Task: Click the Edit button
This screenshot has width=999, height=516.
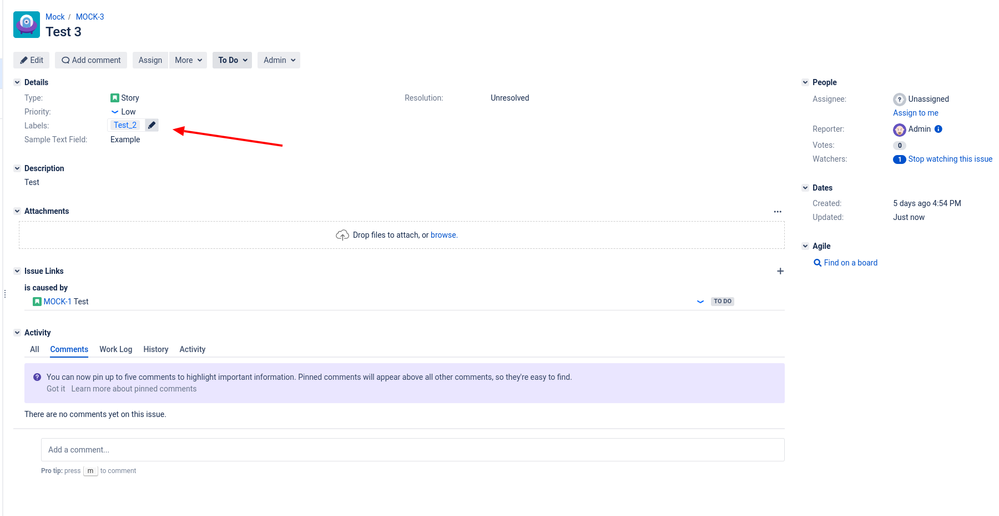Action: [x=31, y=61]
